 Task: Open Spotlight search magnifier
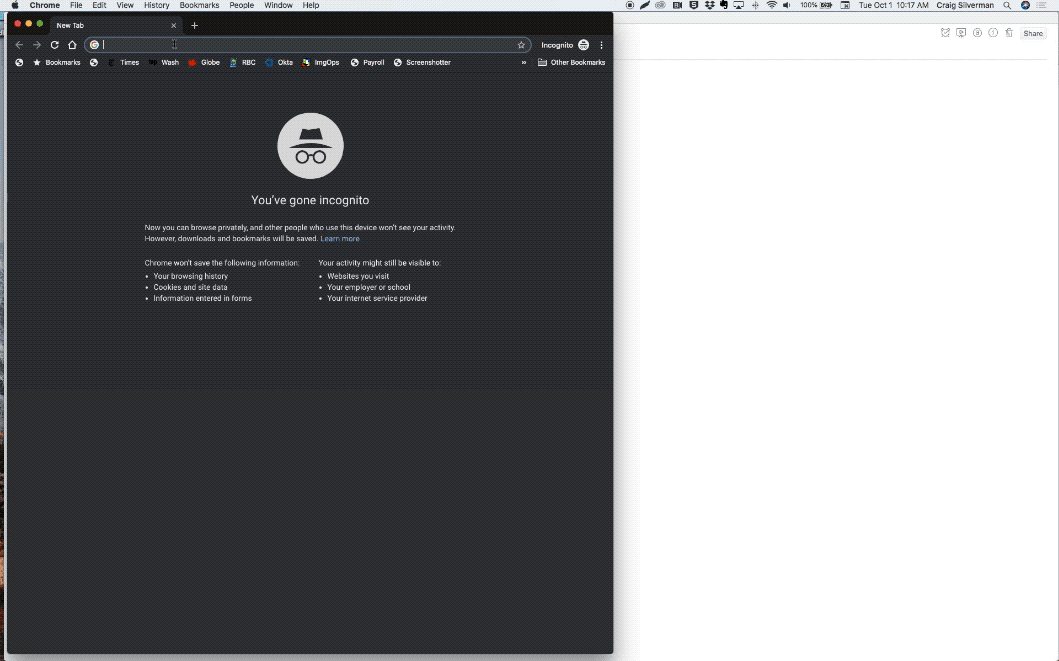click(x=1007, y=5)
